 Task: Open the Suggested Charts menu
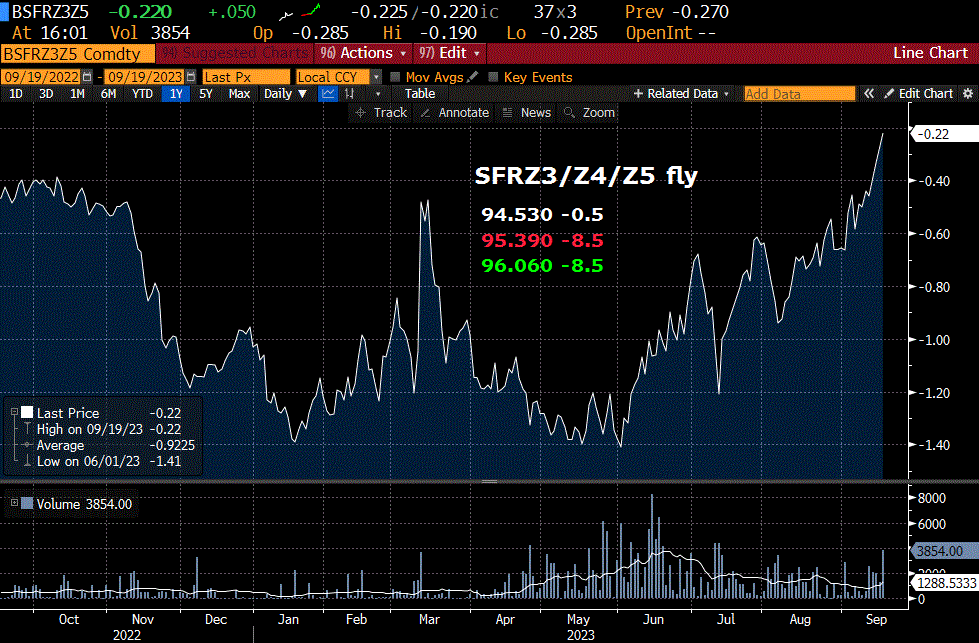coord(235,53)
